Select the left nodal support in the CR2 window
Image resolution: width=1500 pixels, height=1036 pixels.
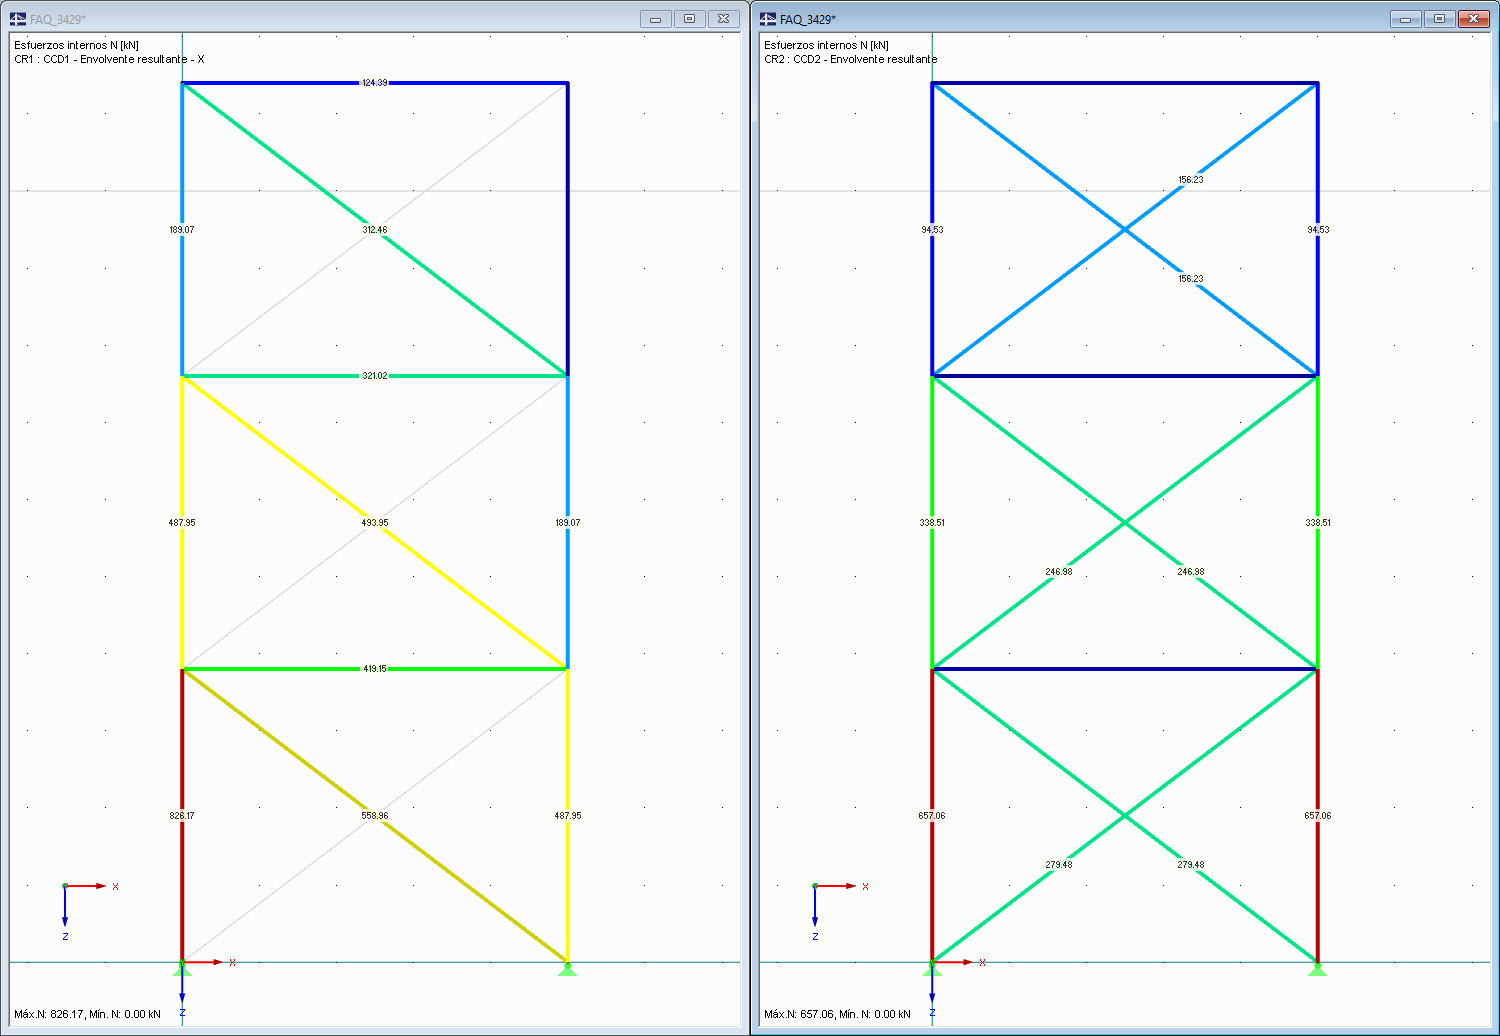point(932,968)
